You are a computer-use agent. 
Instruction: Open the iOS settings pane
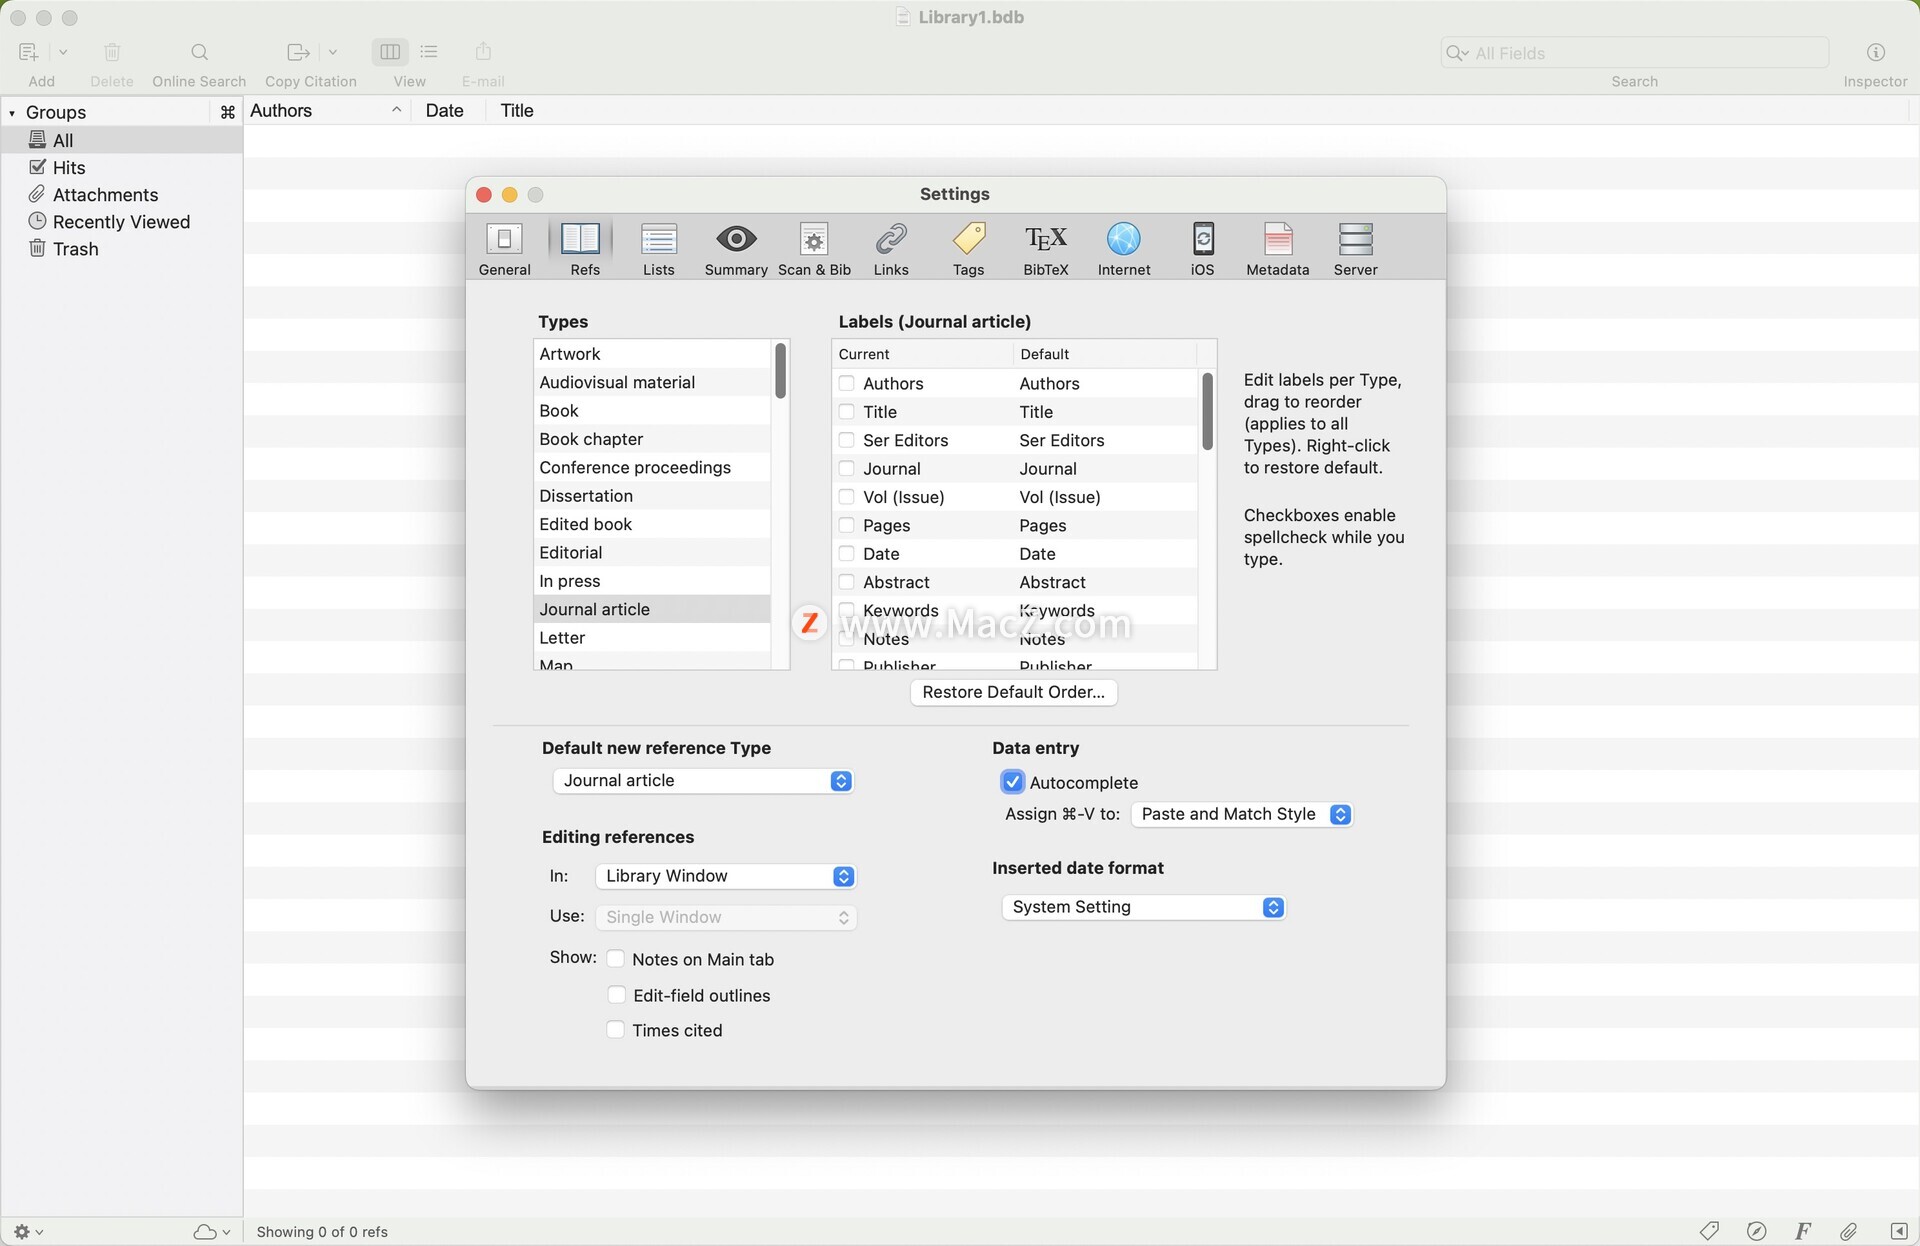1202,248
